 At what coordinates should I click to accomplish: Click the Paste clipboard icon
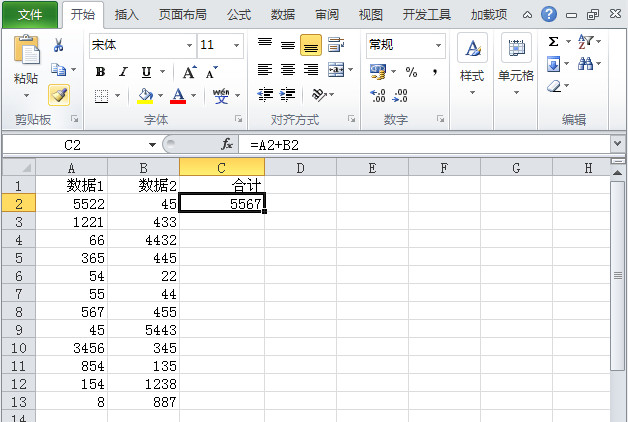click(x=26, y=50)
